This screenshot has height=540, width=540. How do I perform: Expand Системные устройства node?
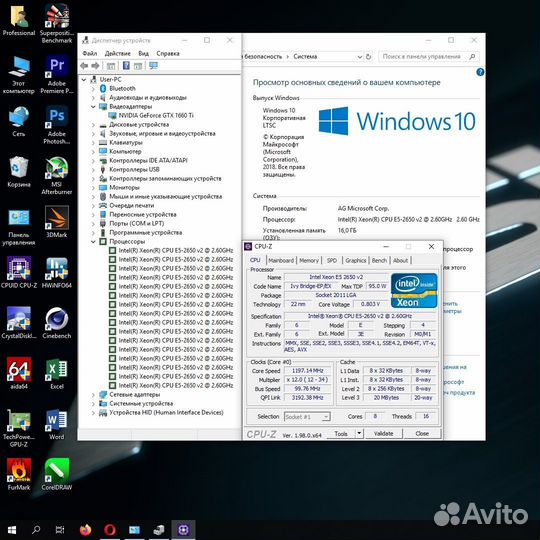[x=93, y=404]
